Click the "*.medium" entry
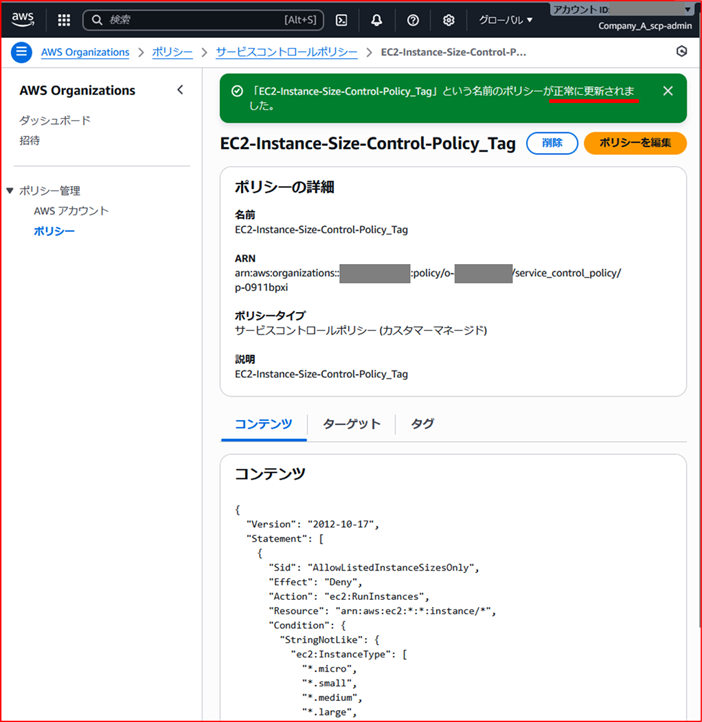This screenshot has height=722, width=702. coord(332,698)
